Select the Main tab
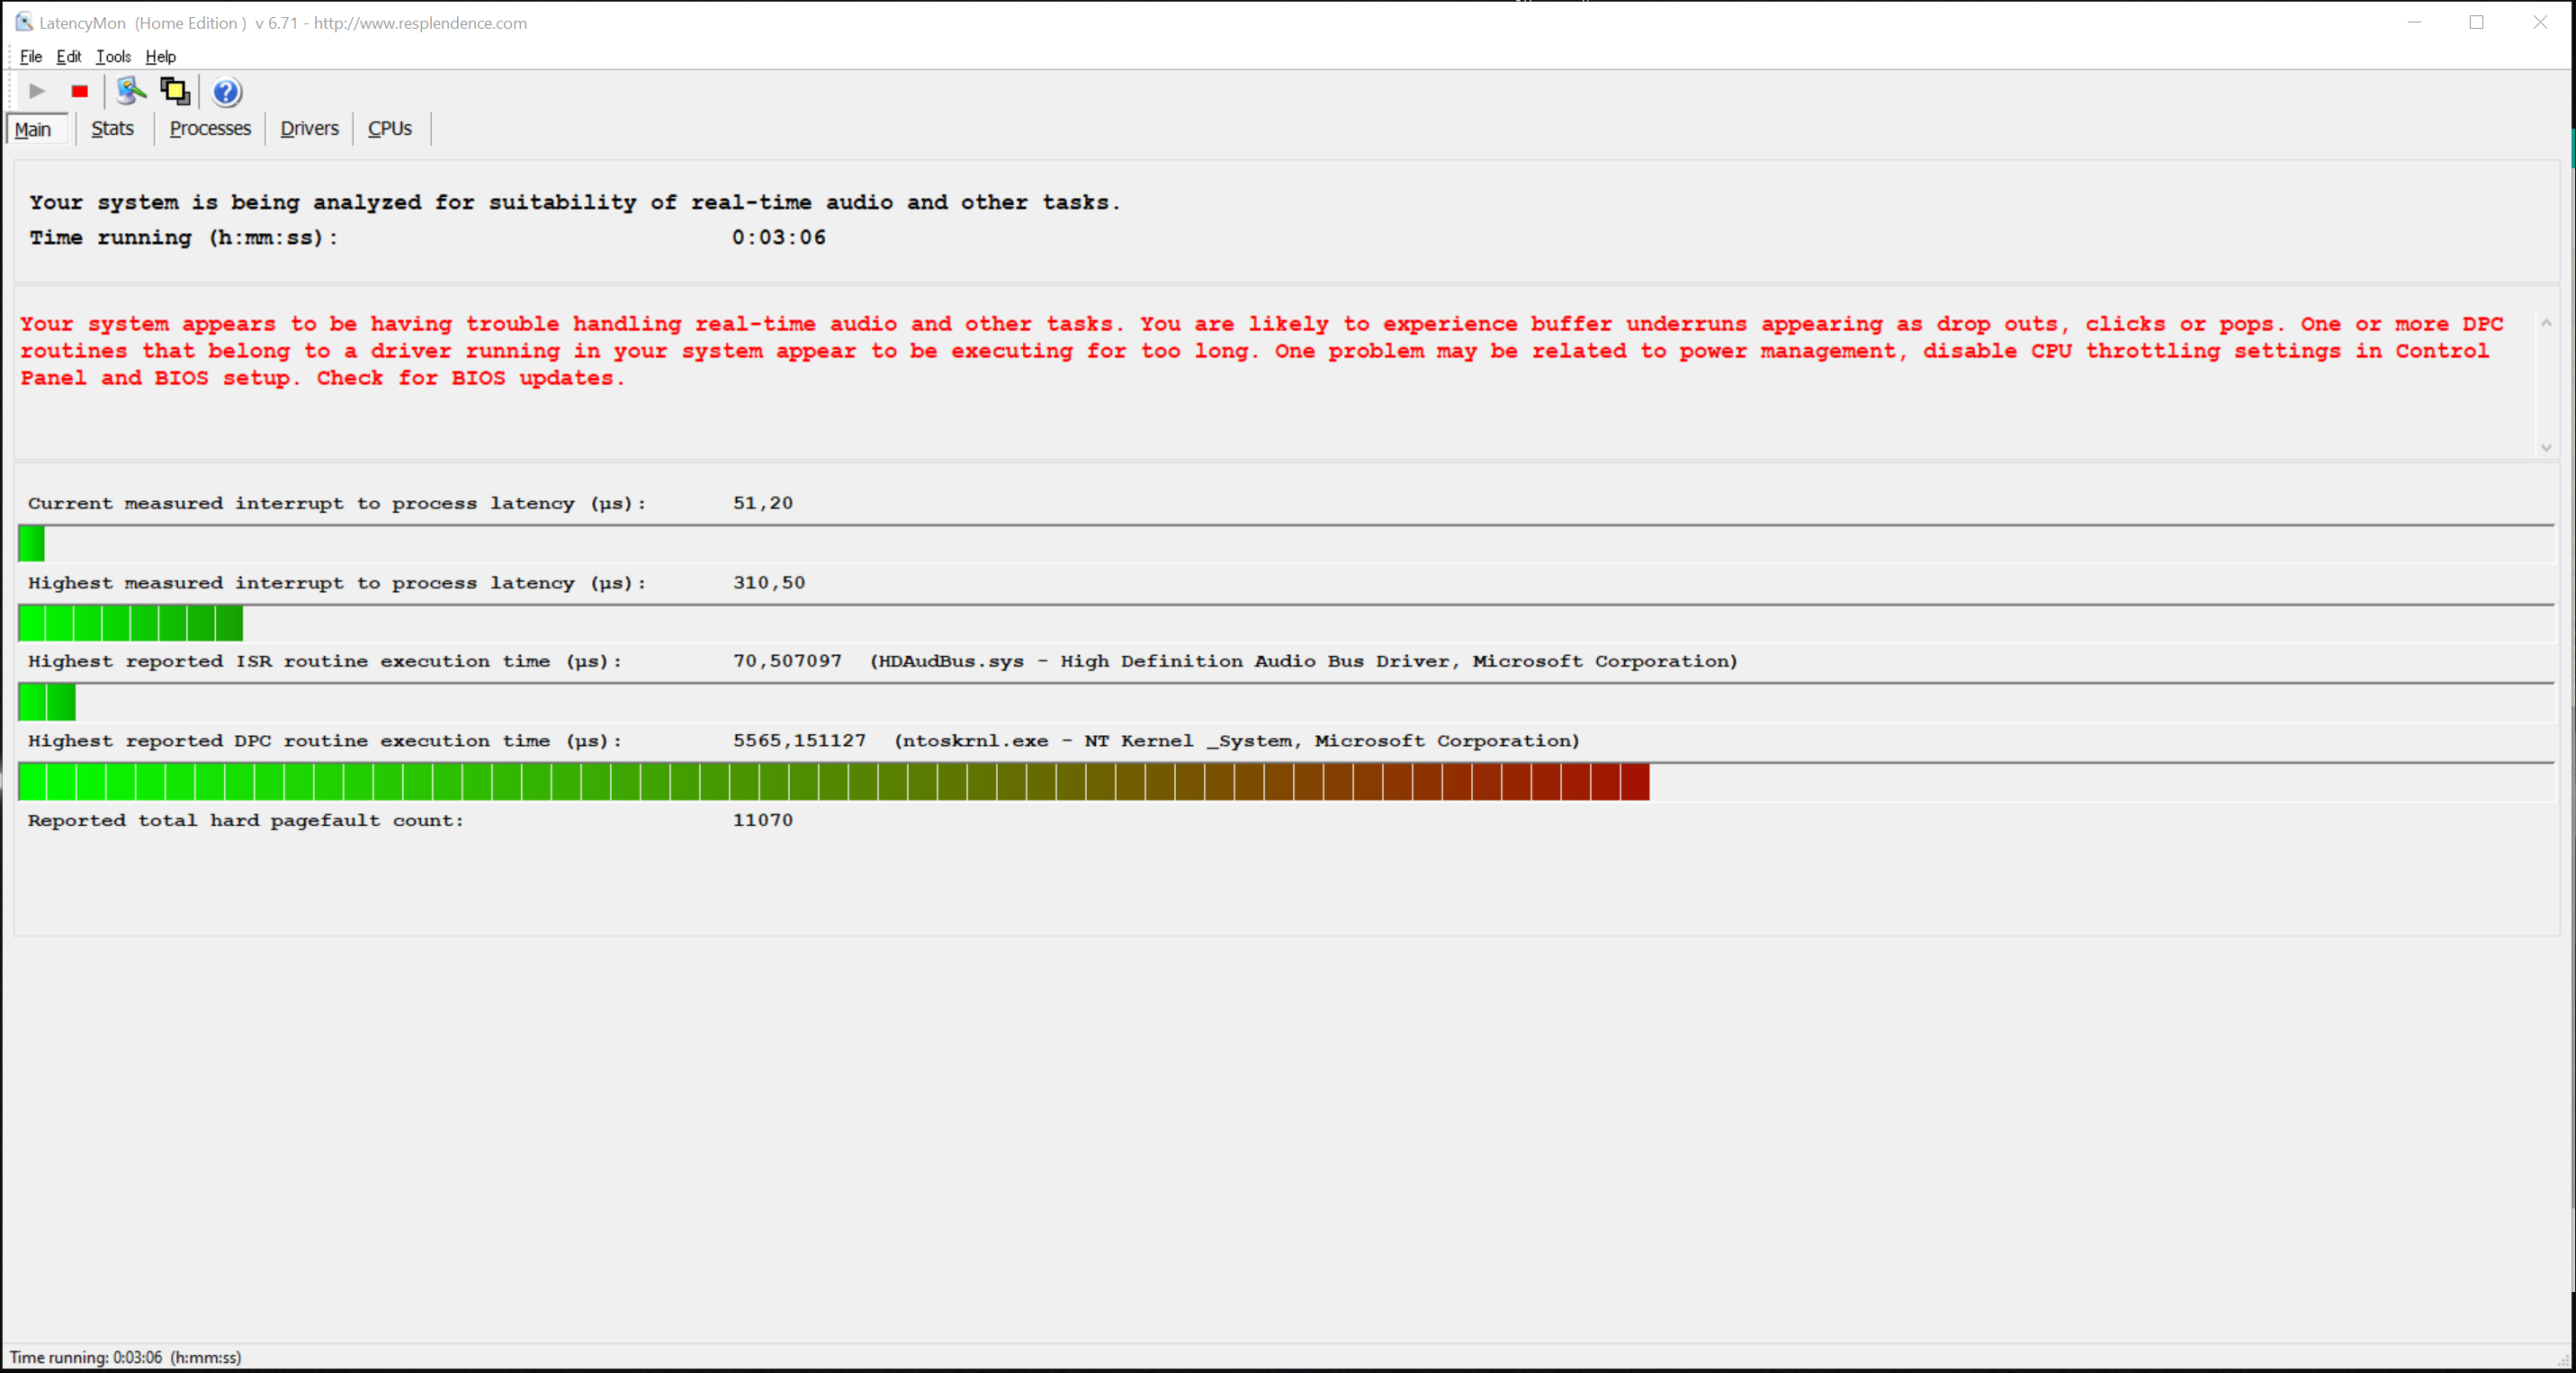This screenshot has height=1373, width=2576. [x=33, y=129]
